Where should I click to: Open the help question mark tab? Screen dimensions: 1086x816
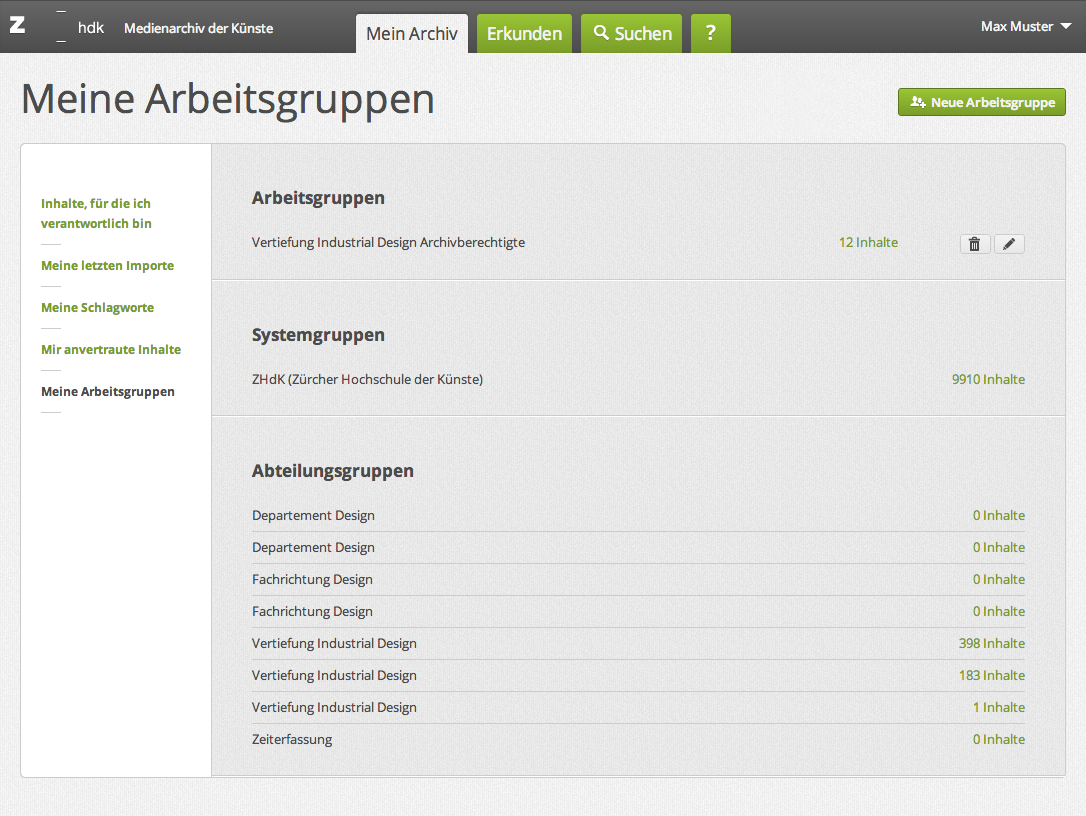pyautogui.click(x=710, y=34)
